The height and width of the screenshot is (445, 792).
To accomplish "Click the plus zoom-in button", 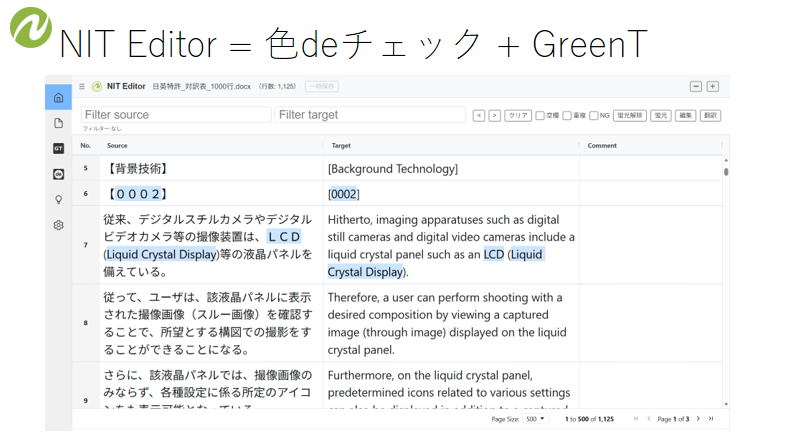I will [x=712, y=87].
